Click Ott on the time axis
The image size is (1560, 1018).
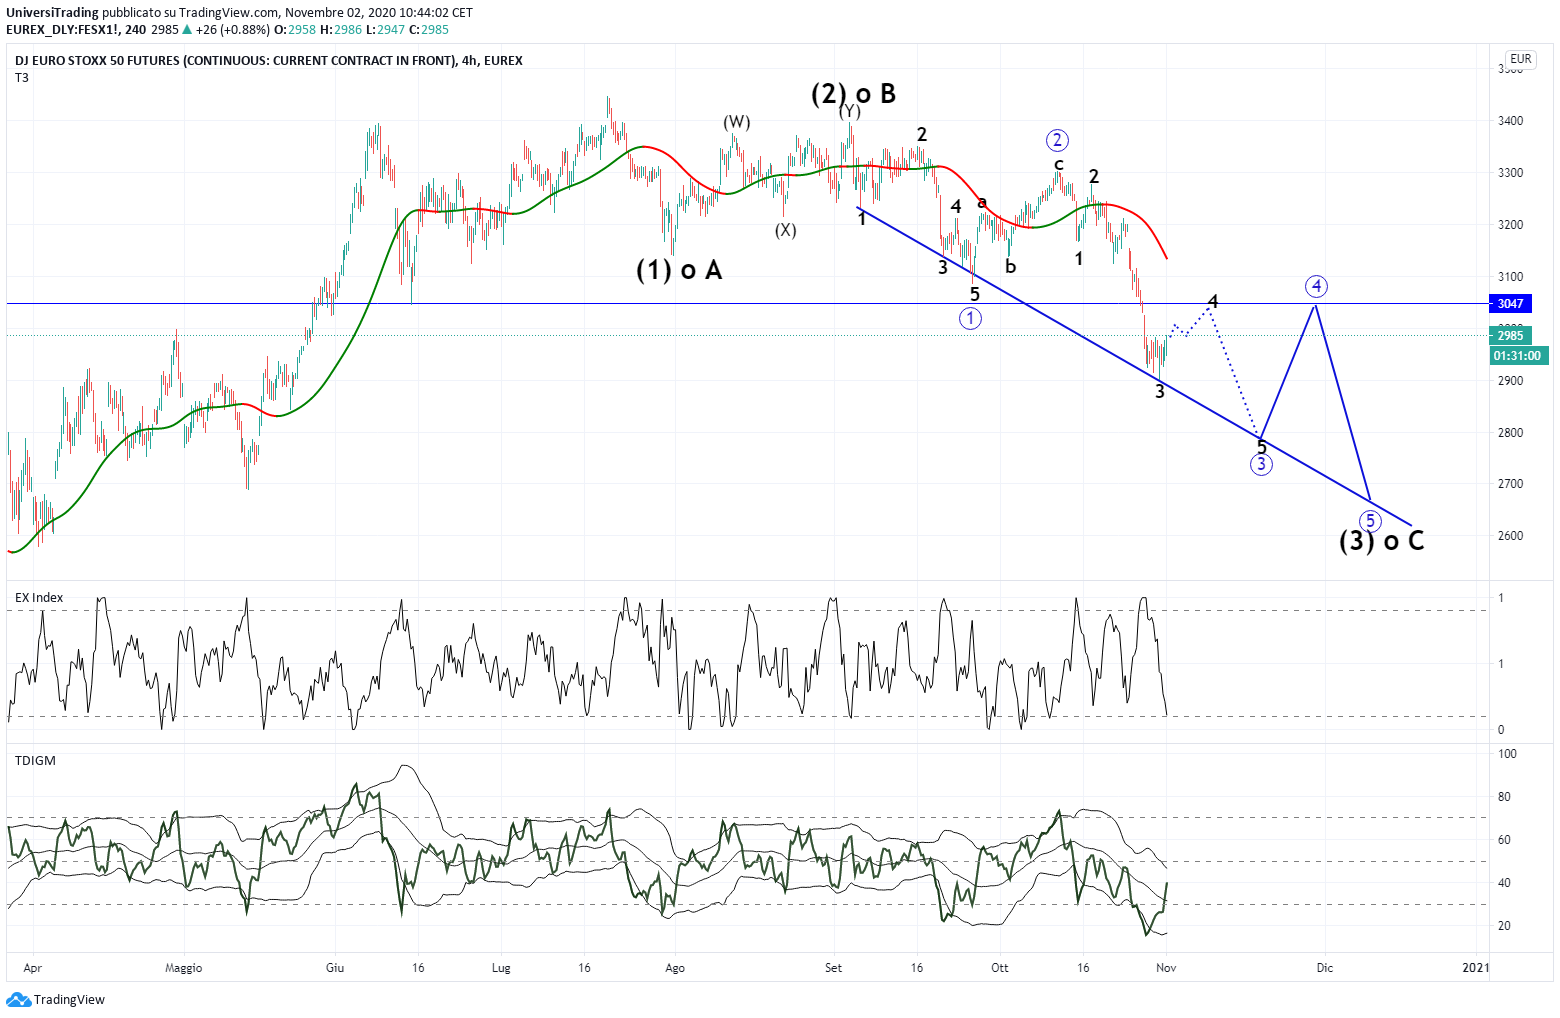click(999, 968)
